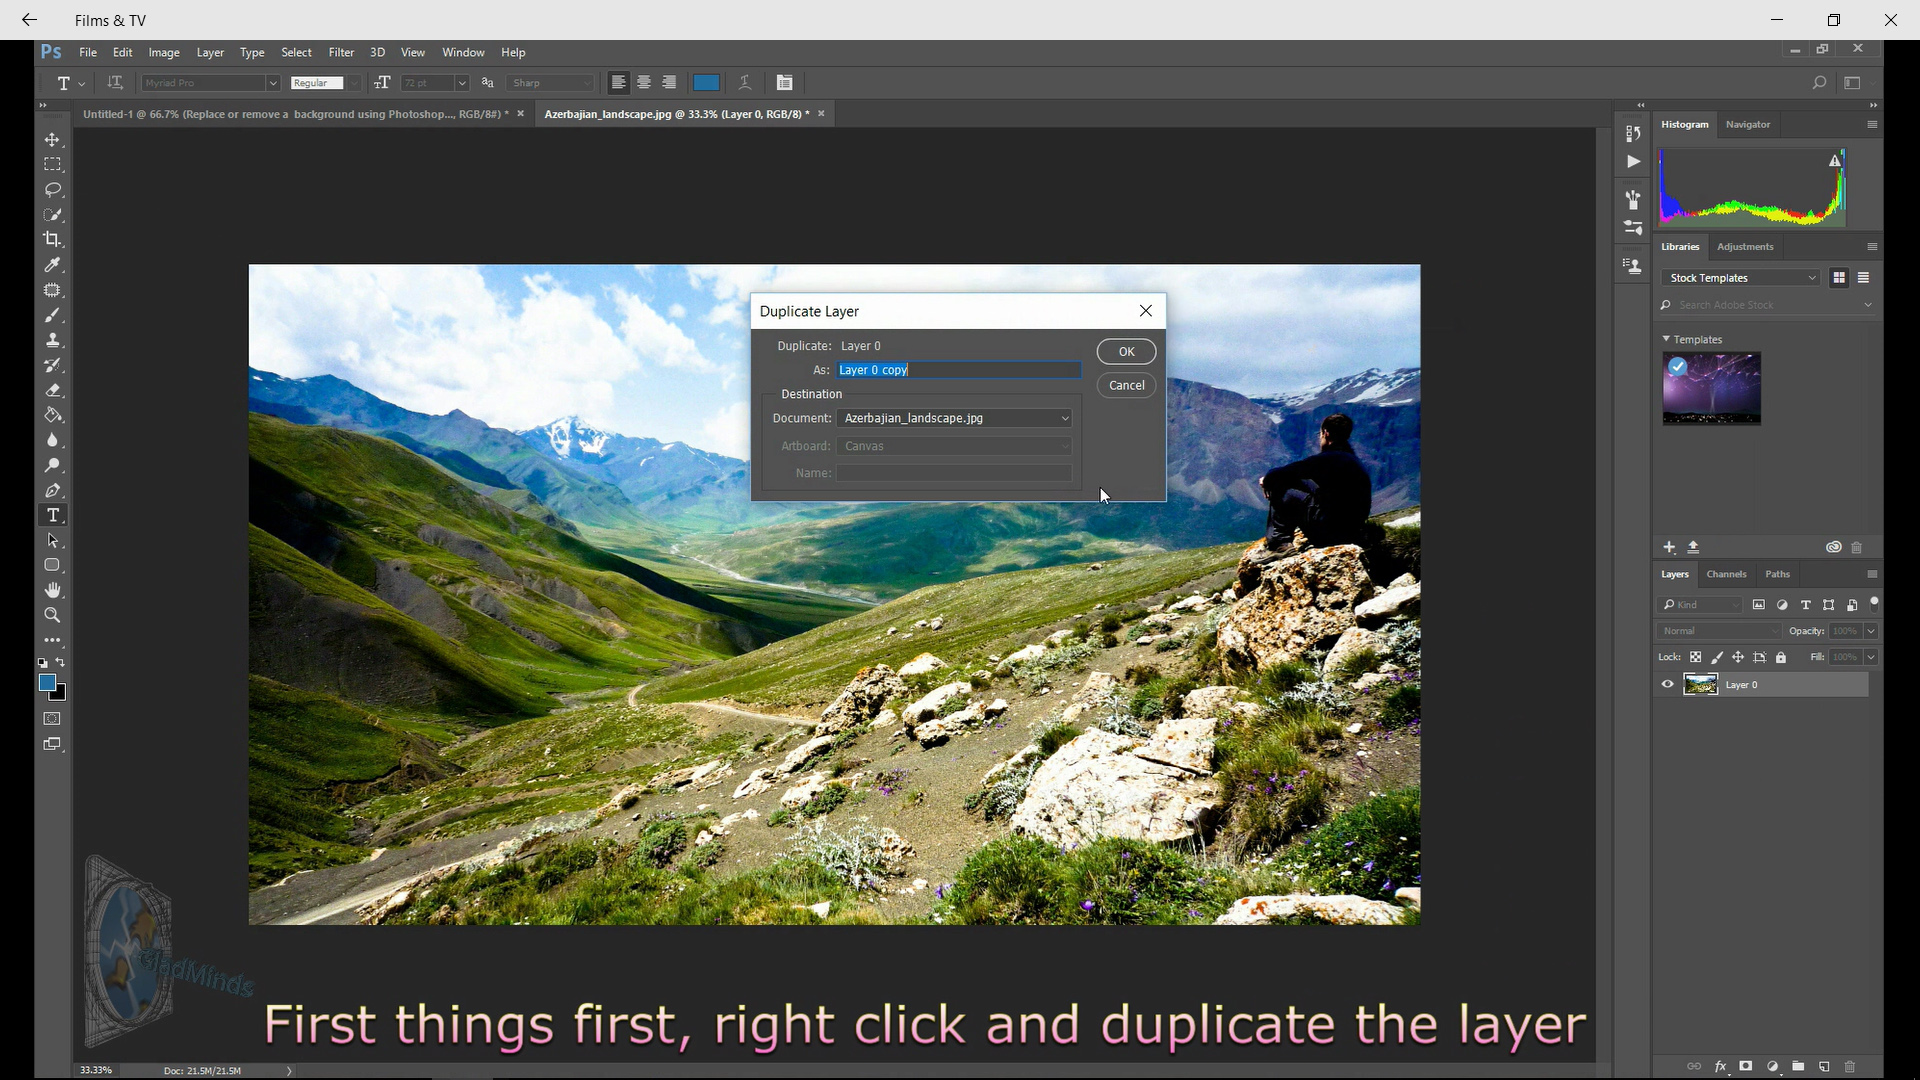Activate the Zoom tool
Screen dimensions: 1920x1080
click(52, 615)
